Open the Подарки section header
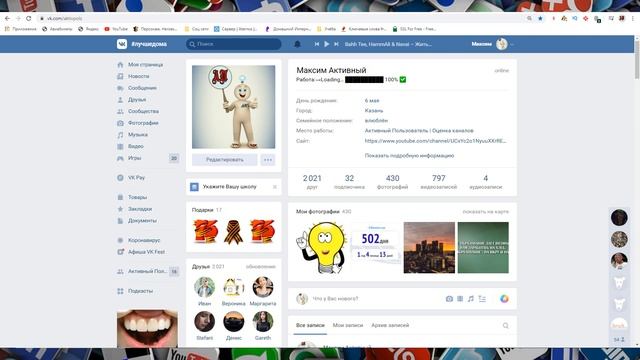The image size is (640, 360). pos(207,210)
